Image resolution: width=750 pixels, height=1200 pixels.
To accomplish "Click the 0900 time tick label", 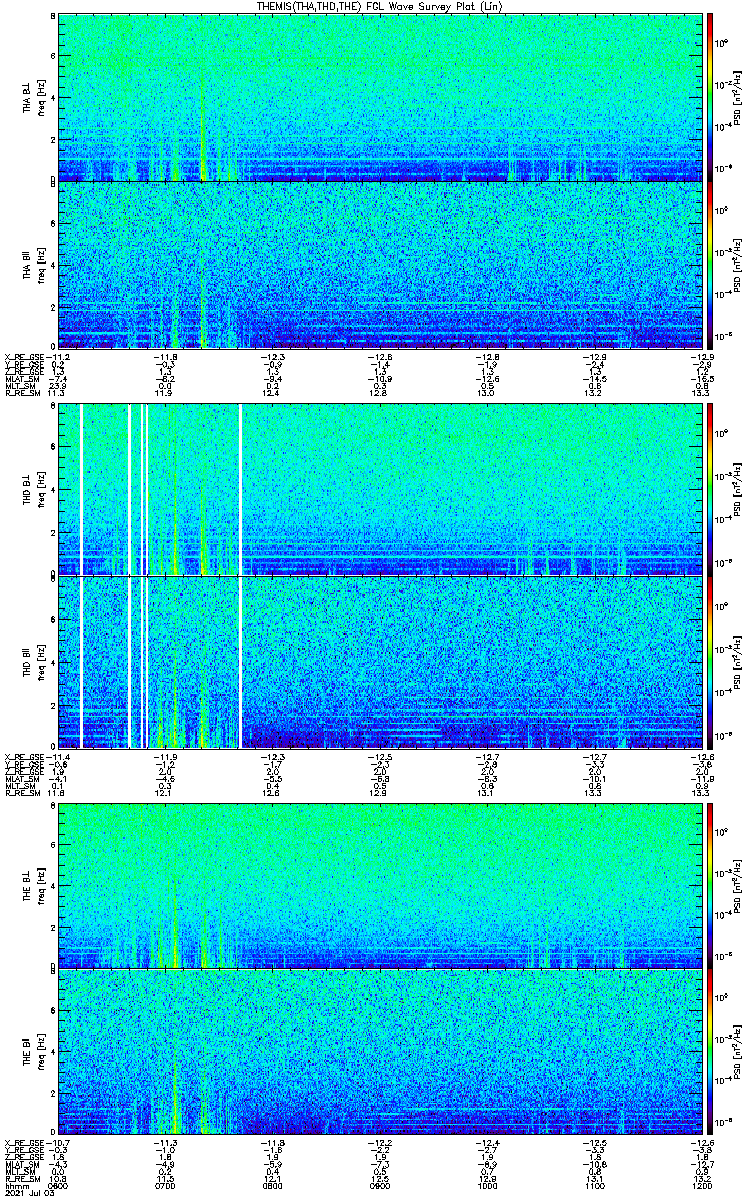I will (381, 1185).
